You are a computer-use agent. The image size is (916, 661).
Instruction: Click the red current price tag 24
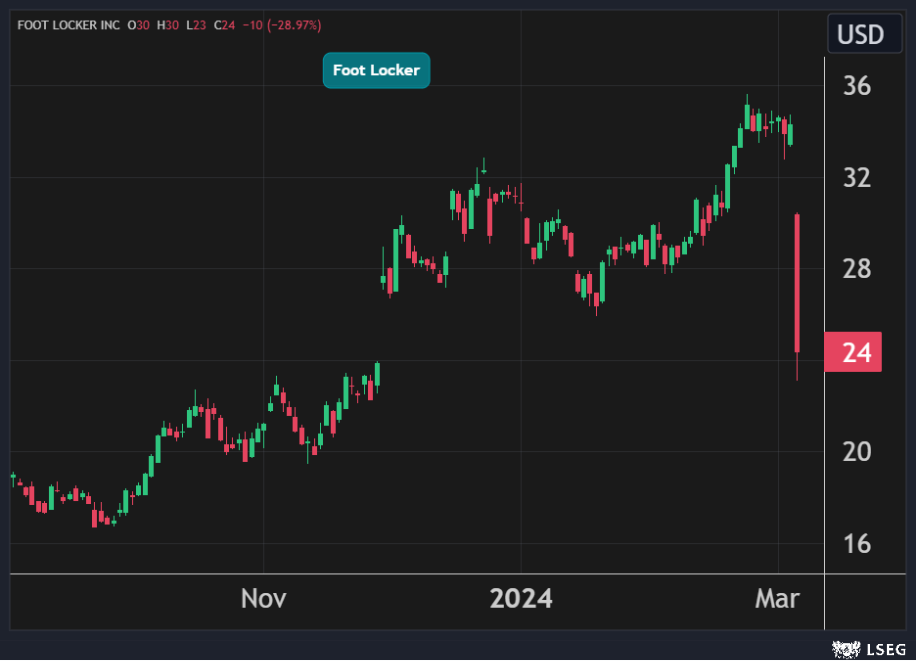pyautogui.click(x=853, y=353)
